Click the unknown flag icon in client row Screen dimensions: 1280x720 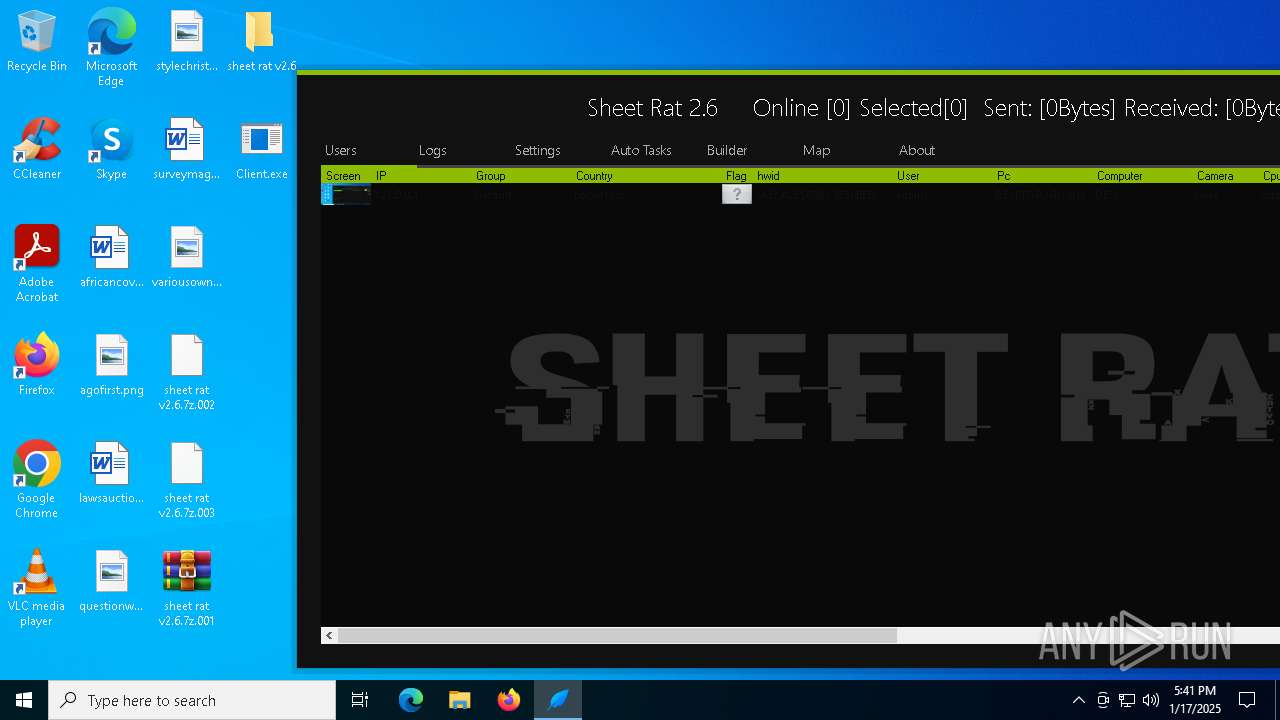coord(737,195)
